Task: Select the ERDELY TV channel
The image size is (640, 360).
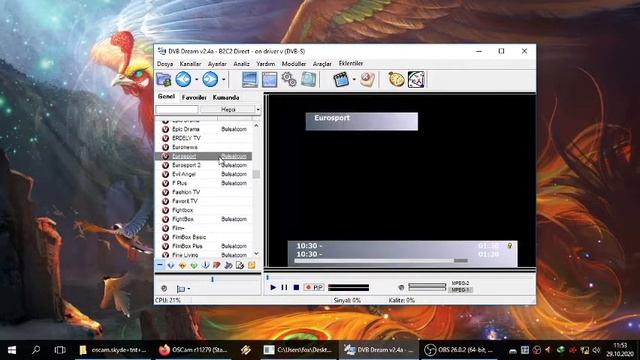Action: (x=203, y=138)
